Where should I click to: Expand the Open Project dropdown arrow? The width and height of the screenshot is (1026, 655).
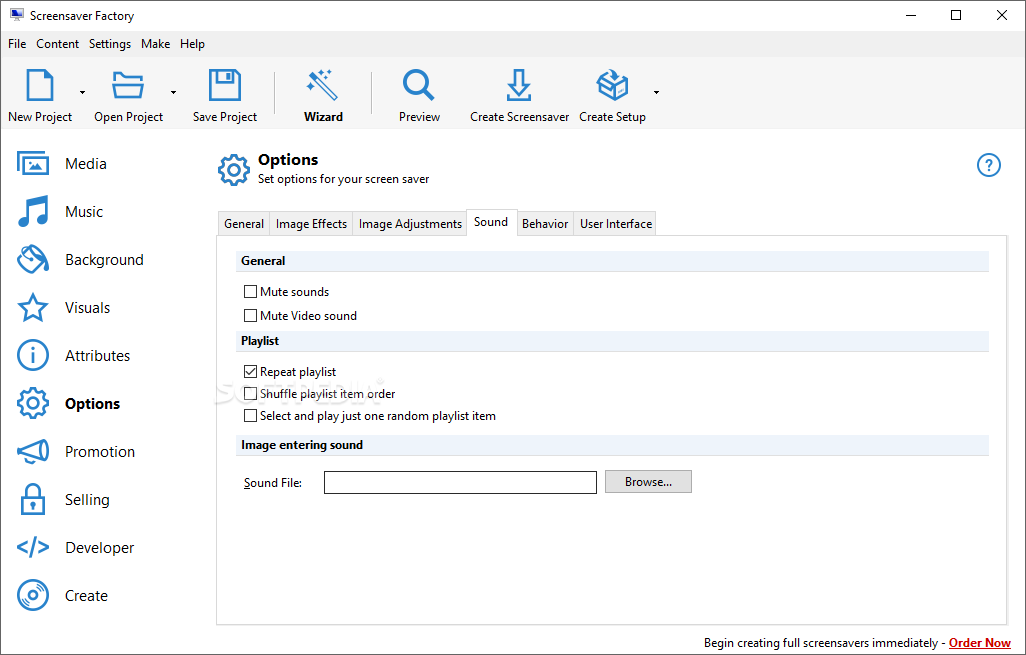click(x=173, y=92)
